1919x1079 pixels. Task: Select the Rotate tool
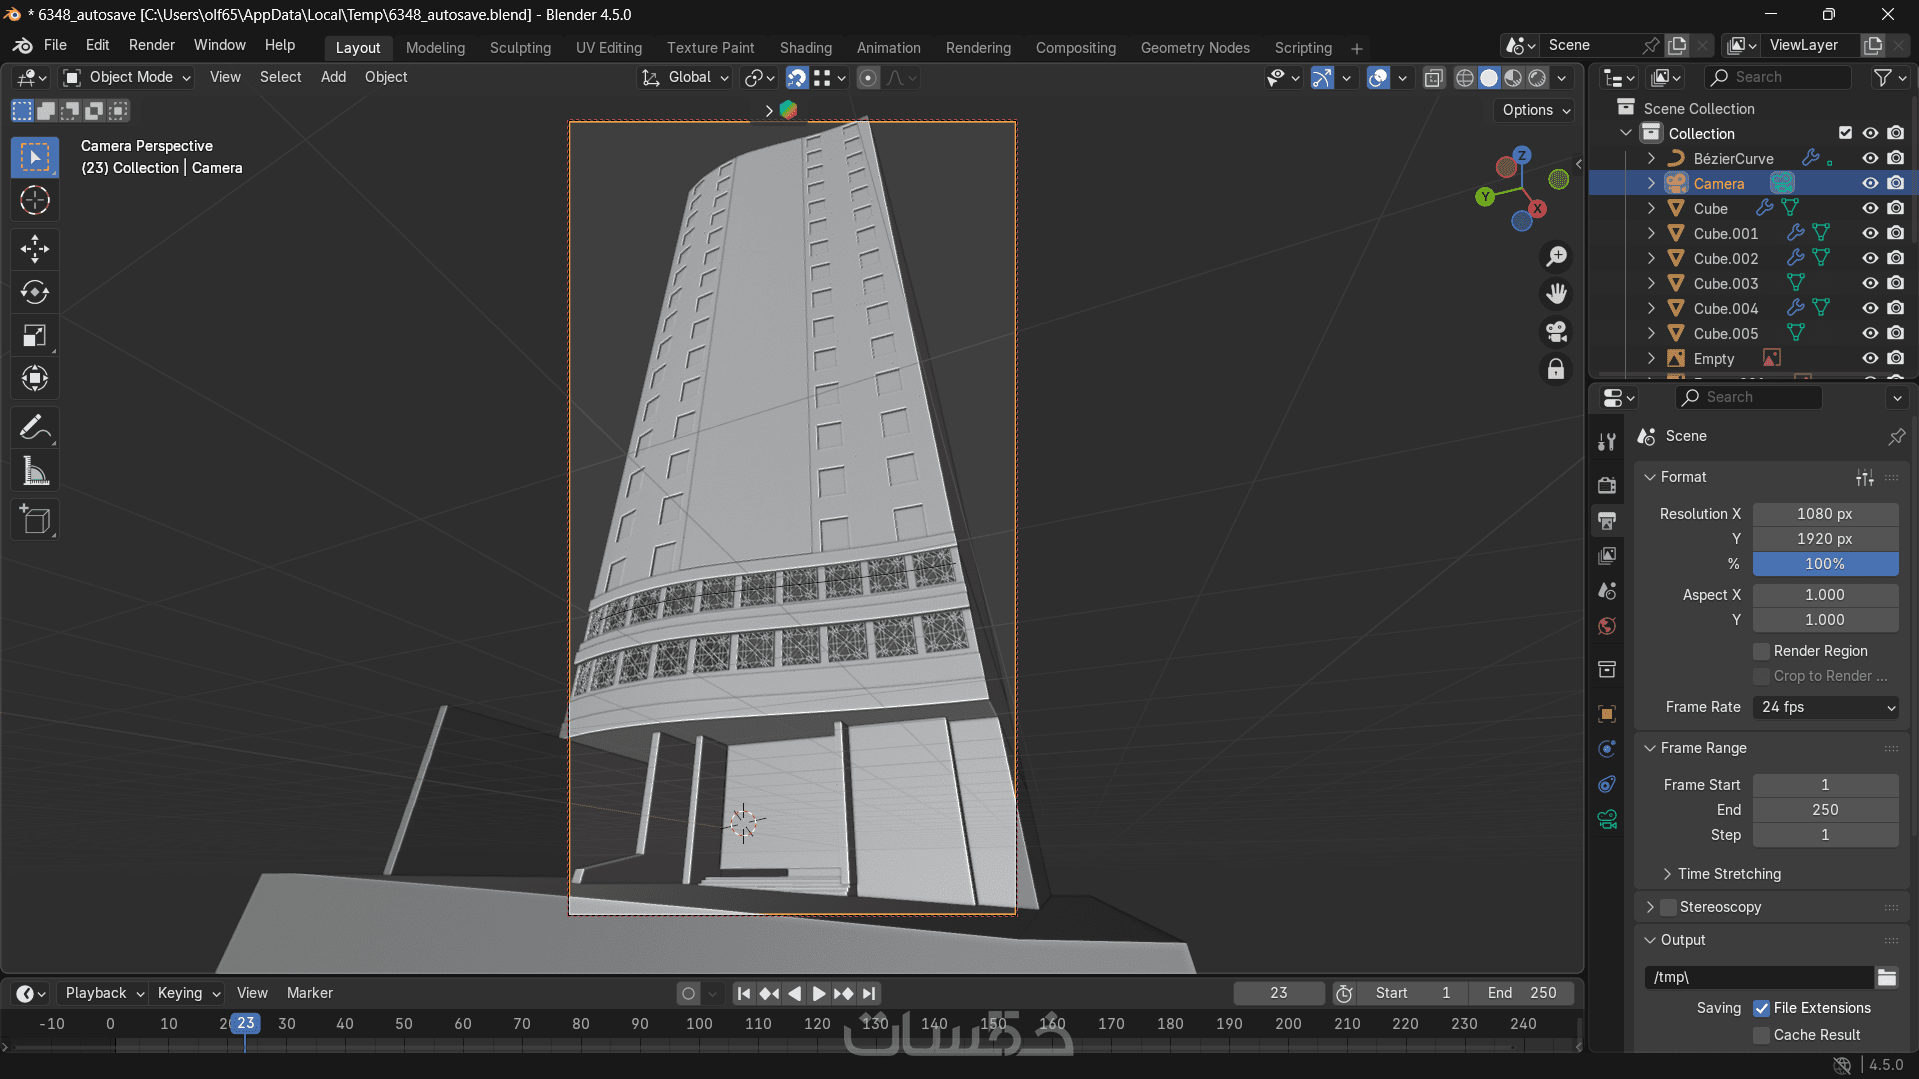(35, 292)
